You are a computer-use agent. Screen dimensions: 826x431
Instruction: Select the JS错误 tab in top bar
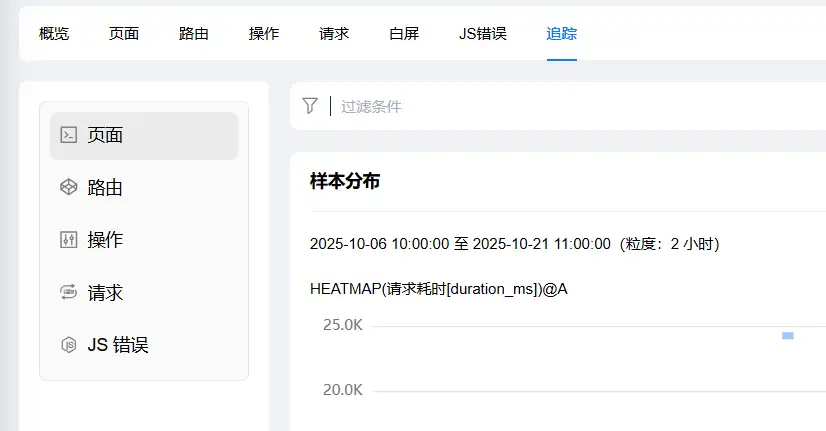point(483,33)
